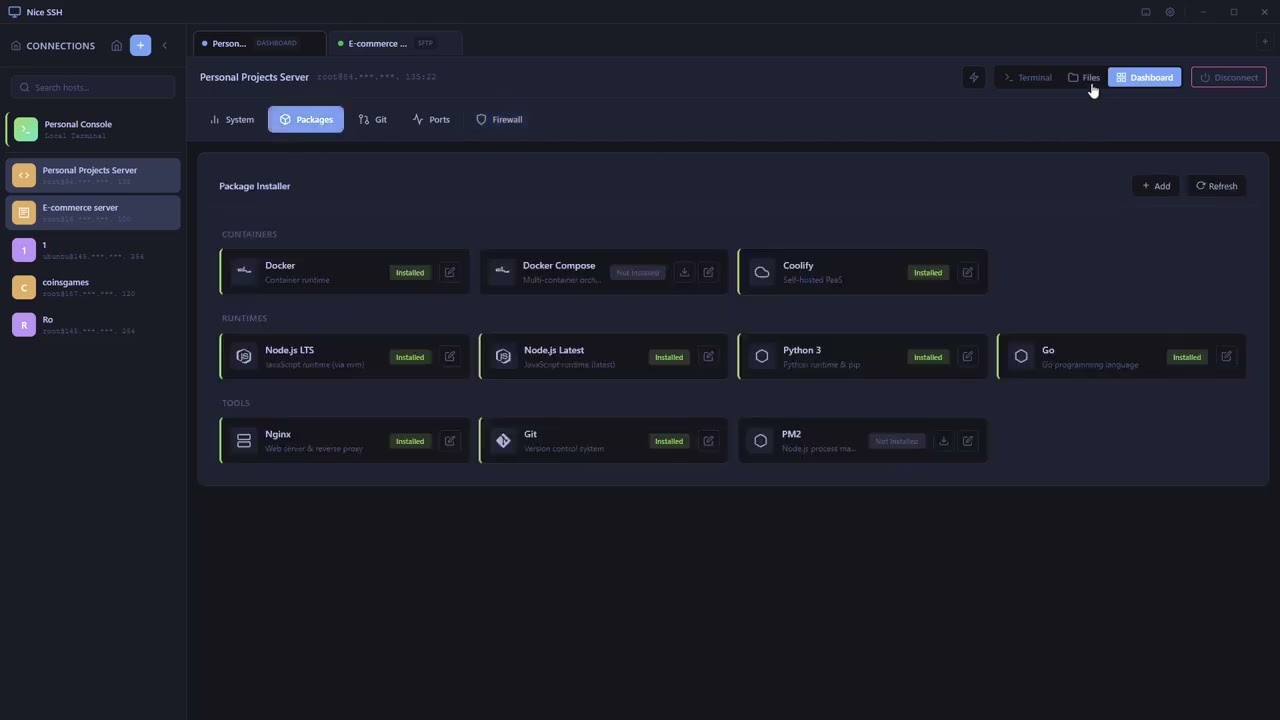Edit the Go package entry
Viewport: 1280px width, 720px height.
pos(1227,357)
